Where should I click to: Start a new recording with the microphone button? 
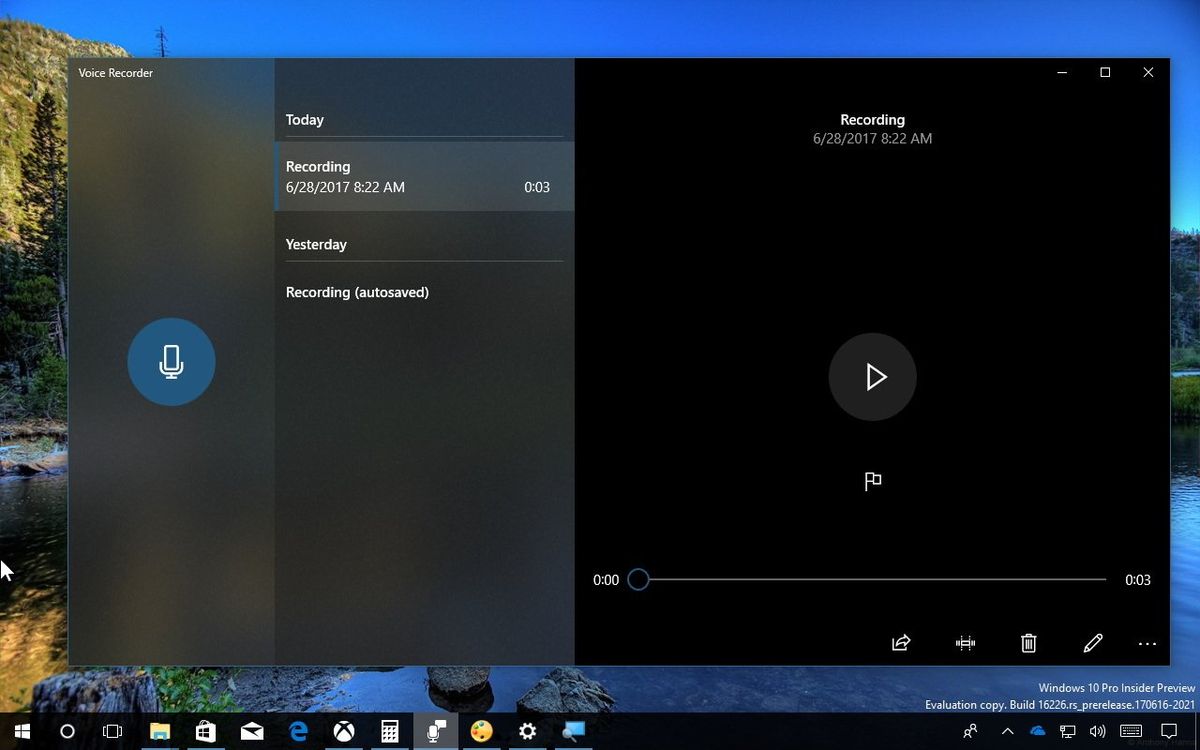[171, 361]
